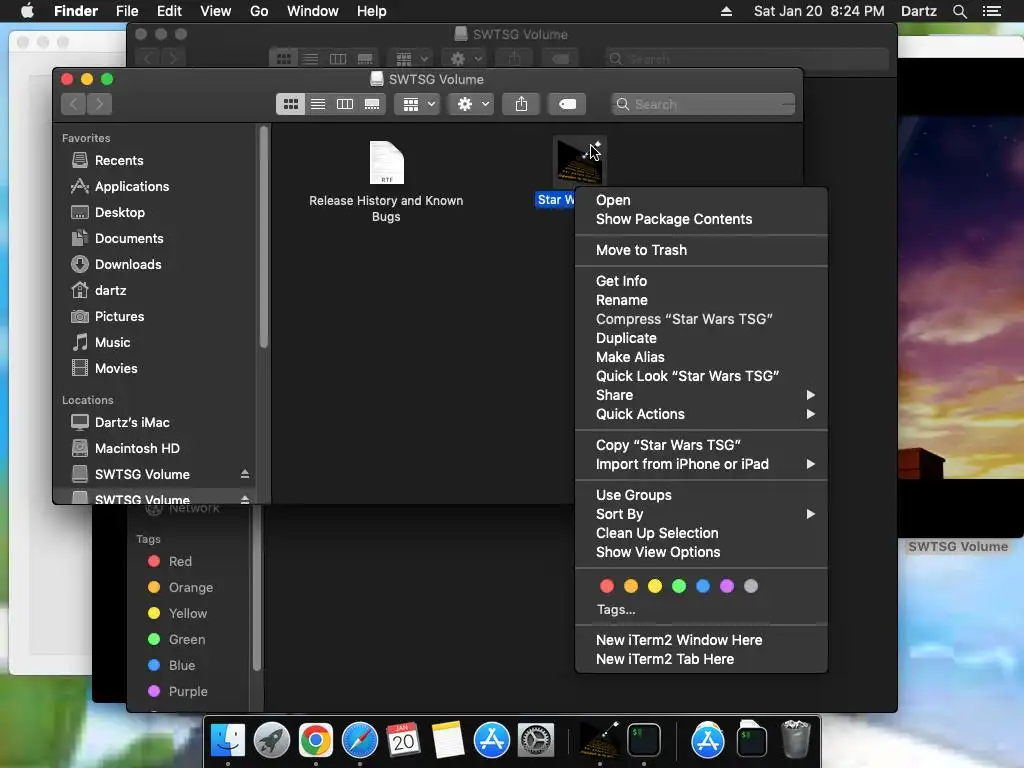Viewport: 1024px width, 768px height.
Task: Expand the Quick Actions submenu
Action: [x=701, y=413]
